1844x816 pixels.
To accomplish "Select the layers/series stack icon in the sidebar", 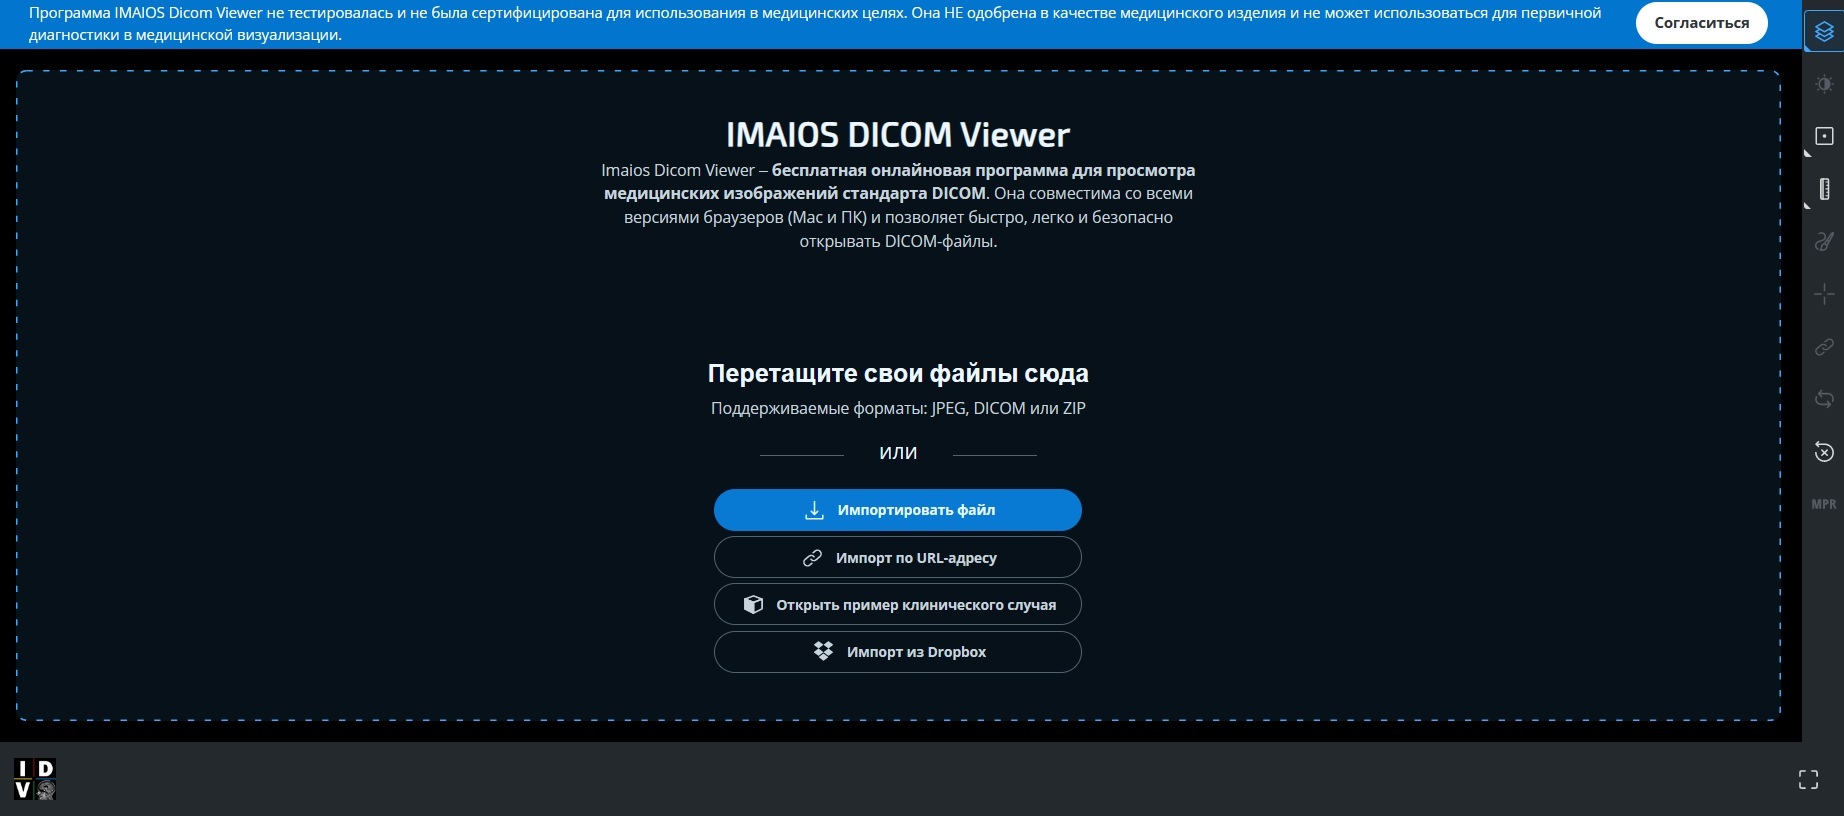I will (1824, 31).
